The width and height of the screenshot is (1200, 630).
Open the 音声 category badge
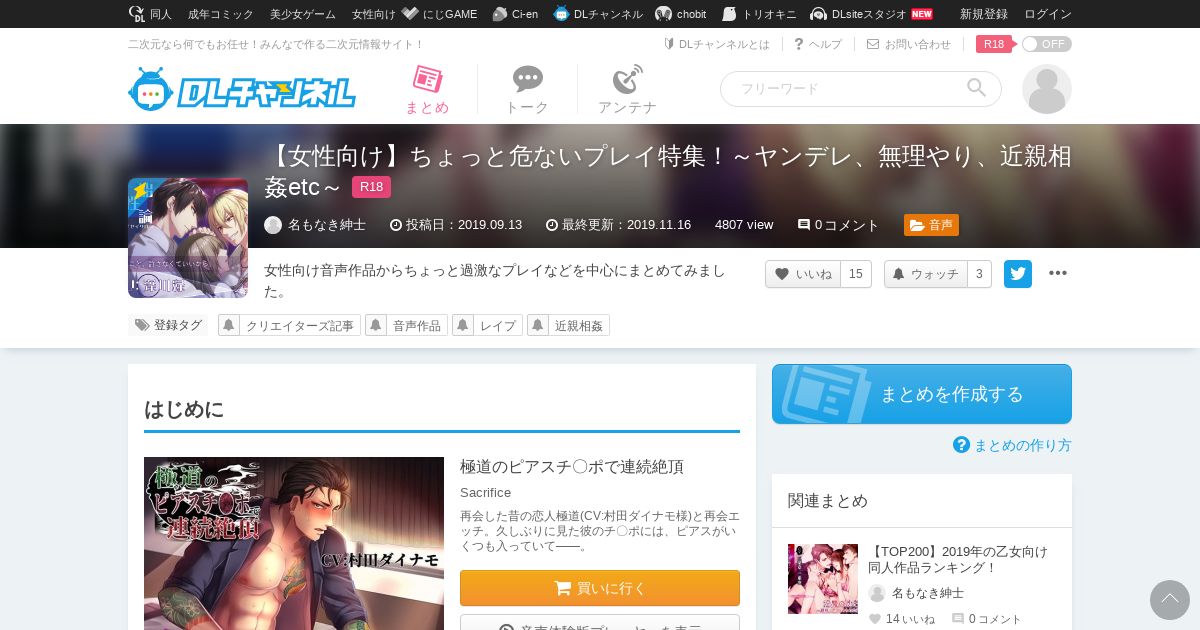click(x=931, y=225)
